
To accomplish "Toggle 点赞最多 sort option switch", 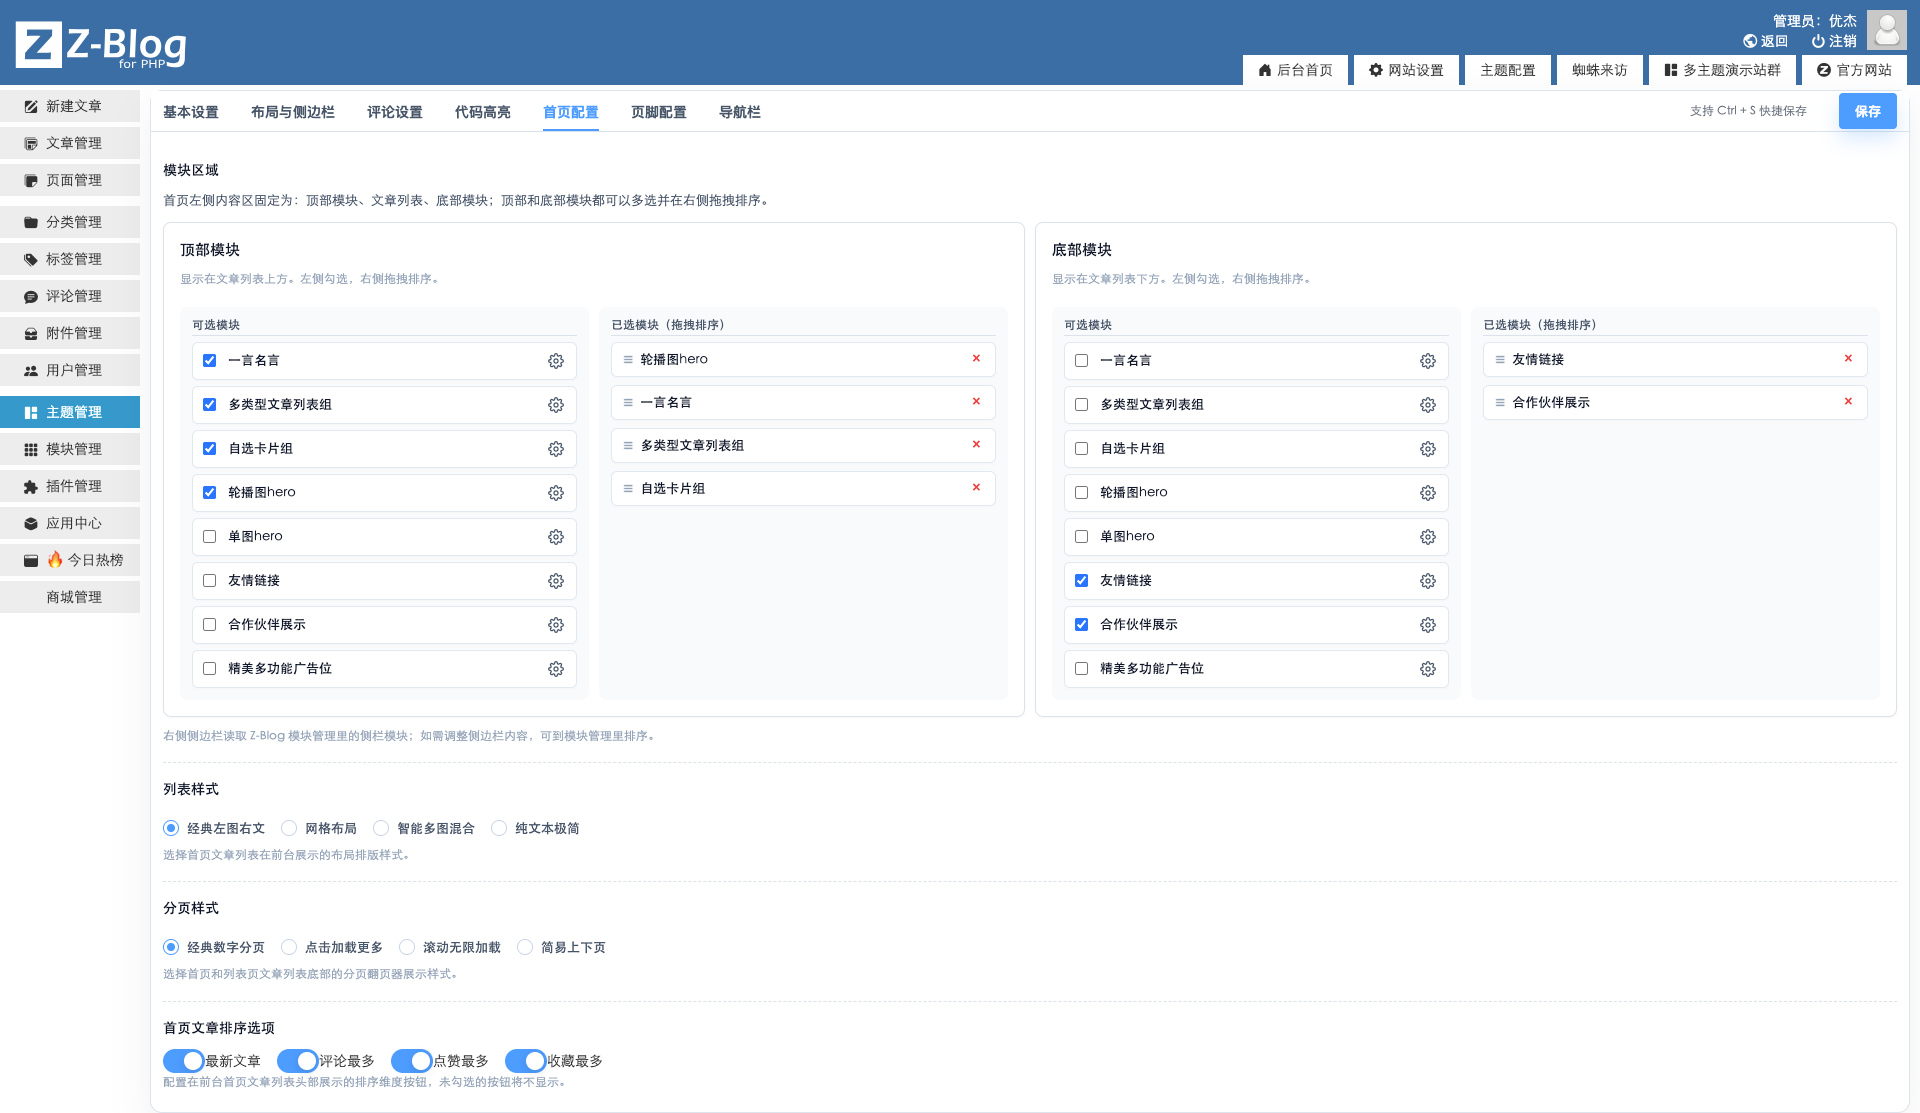I will click(x=412, y=1061).
